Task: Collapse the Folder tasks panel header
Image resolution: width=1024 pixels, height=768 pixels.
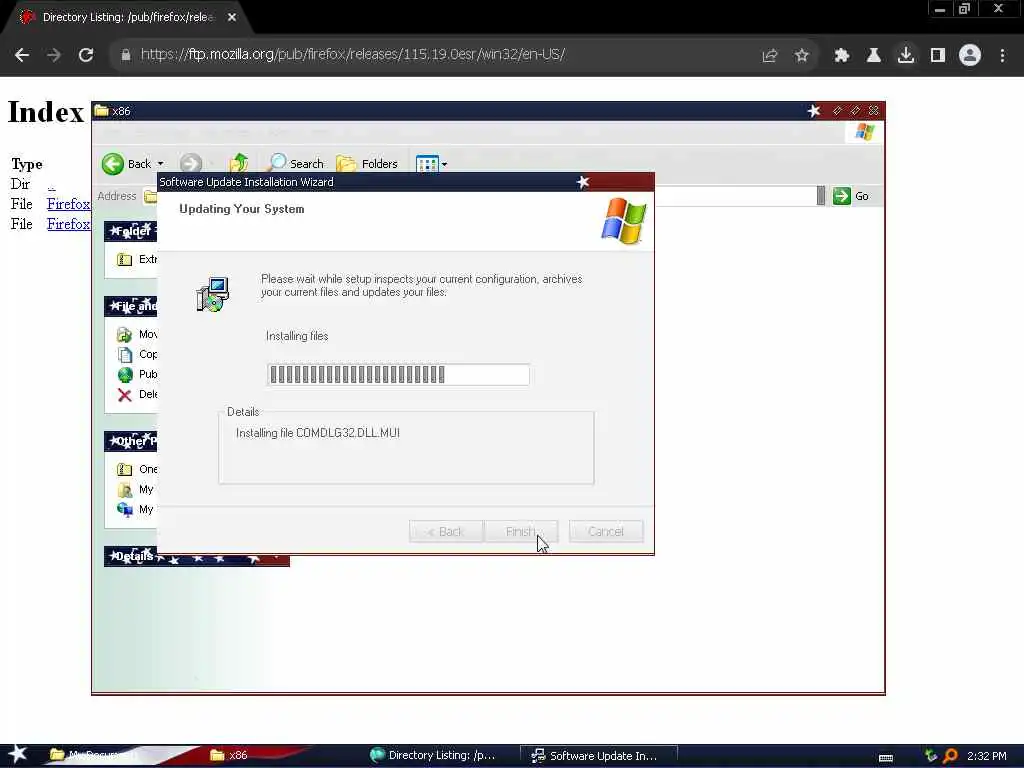Action: tap(131, 231)
